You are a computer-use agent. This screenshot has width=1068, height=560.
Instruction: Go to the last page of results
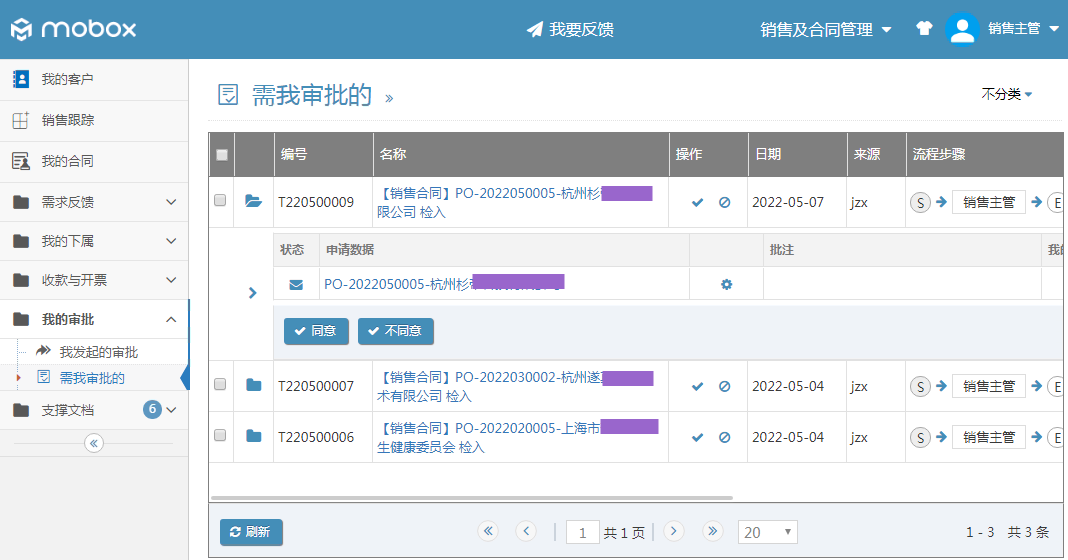(712, 531)
